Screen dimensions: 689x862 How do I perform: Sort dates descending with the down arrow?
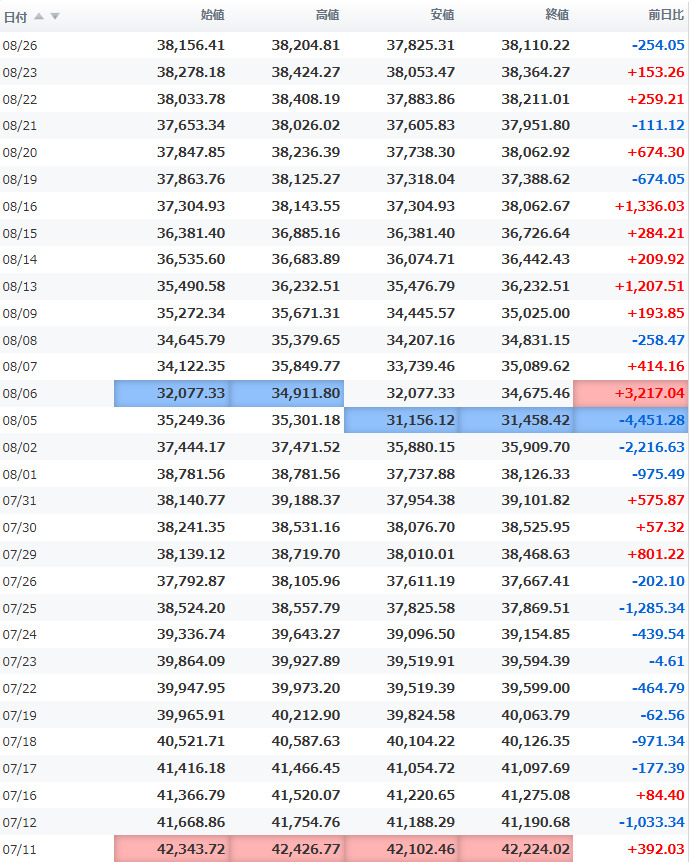coord(55,16)
